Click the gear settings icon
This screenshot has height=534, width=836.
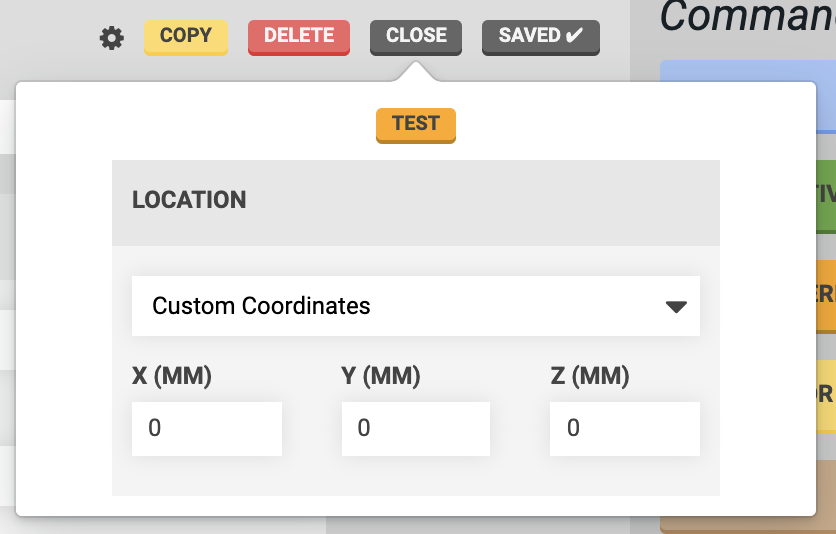click(x=112, y=39)
